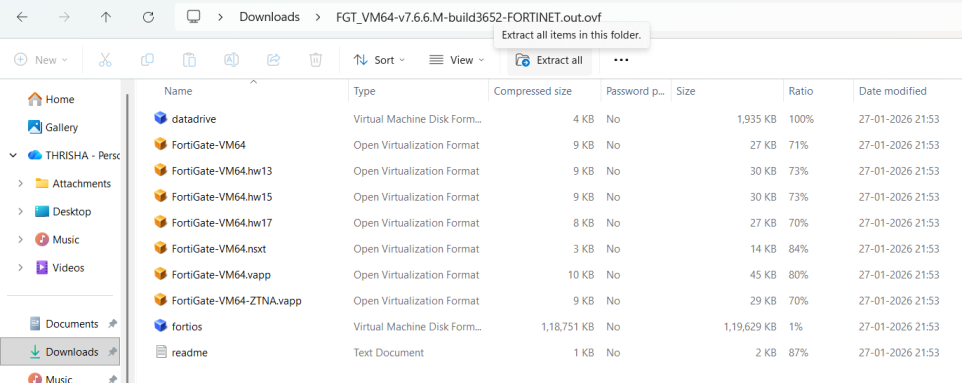
Task: Click the readme text document icon
Action: click(x=161, y=352)
